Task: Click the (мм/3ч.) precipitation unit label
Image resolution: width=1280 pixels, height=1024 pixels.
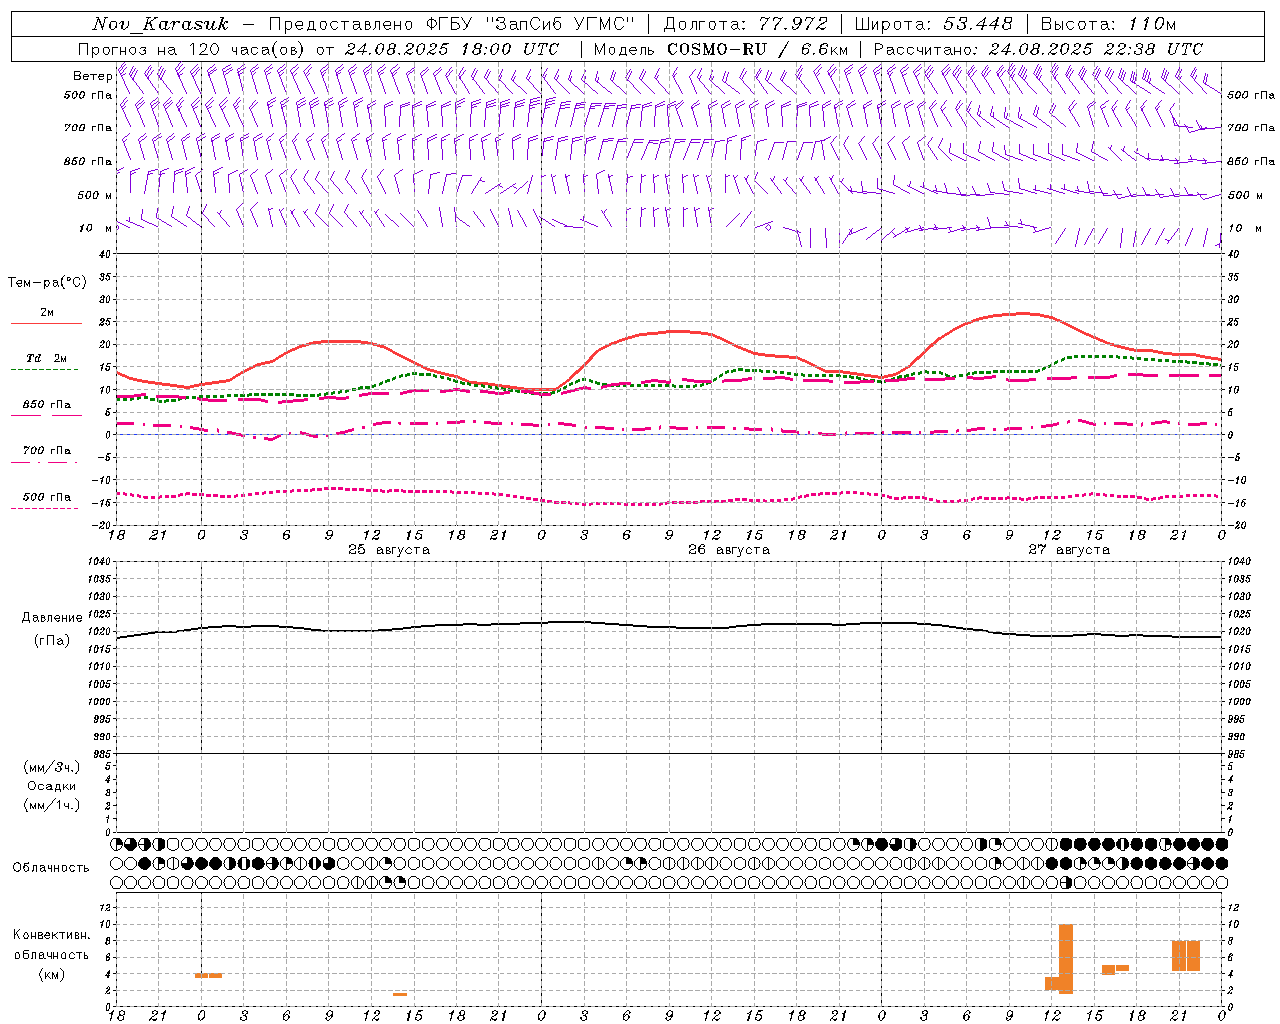Action: [52, 767]
